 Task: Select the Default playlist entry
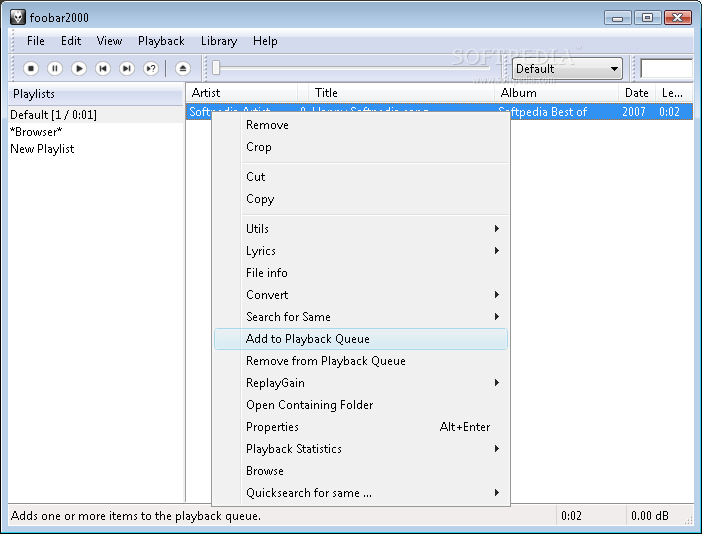click(96, 115)
